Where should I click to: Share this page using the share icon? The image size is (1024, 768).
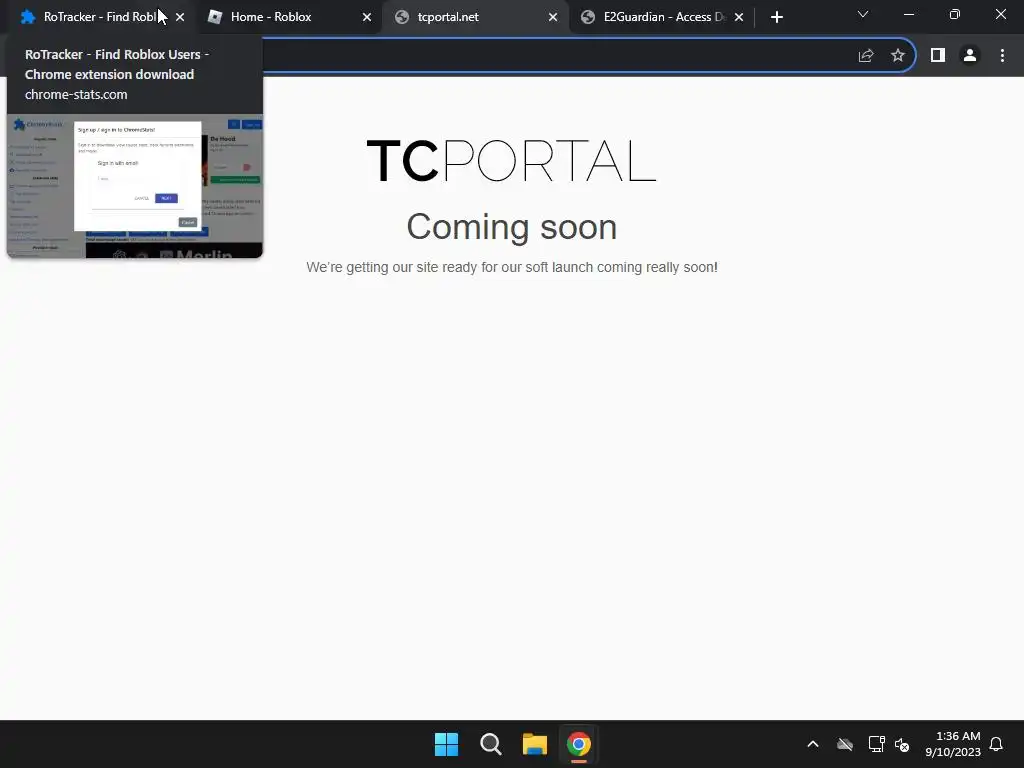click(866, 56)
